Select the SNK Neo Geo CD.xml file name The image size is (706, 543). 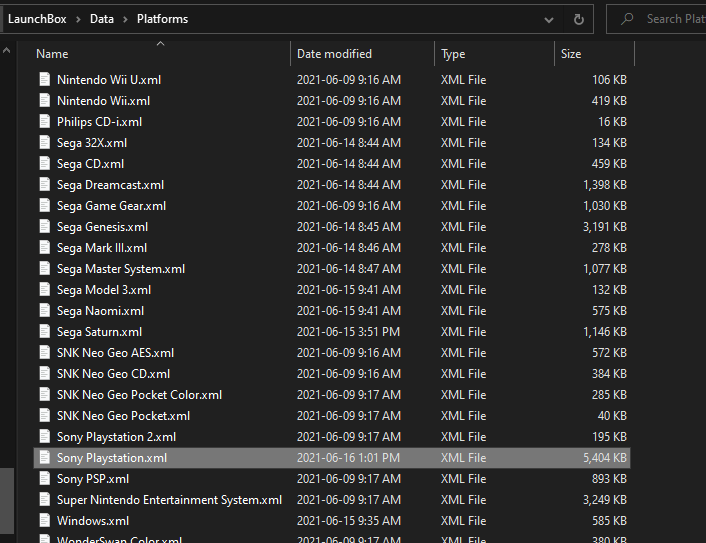pos(113,374)
